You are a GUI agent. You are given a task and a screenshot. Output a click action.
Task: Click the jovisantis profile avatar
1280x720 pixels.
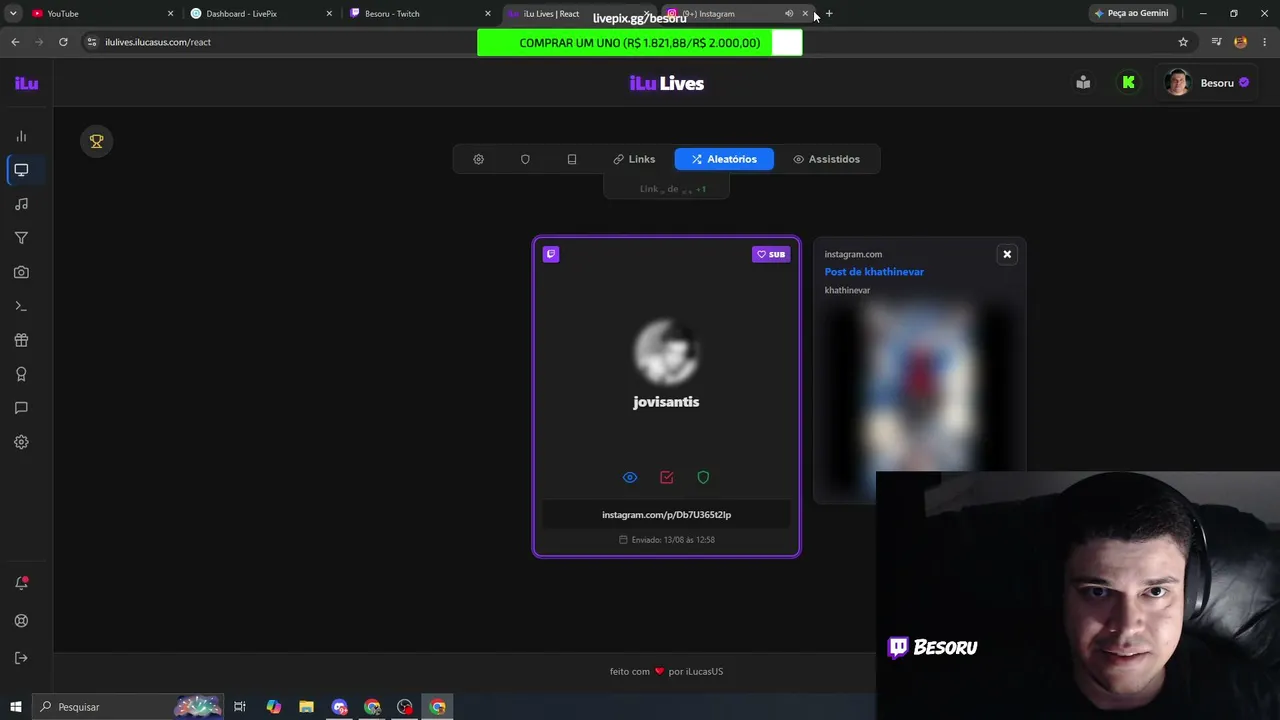(x=666, y=352)
